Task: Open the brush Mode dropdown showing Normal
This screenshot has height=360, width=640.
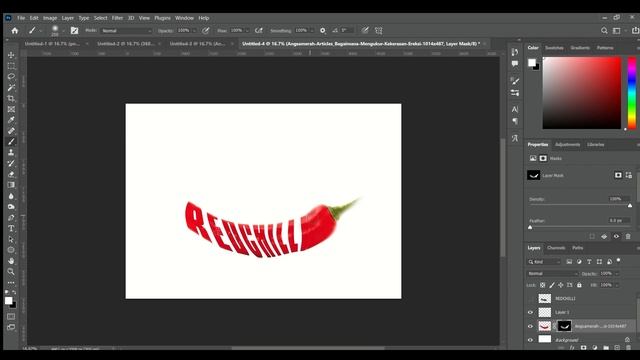Action: click(126, 31)
